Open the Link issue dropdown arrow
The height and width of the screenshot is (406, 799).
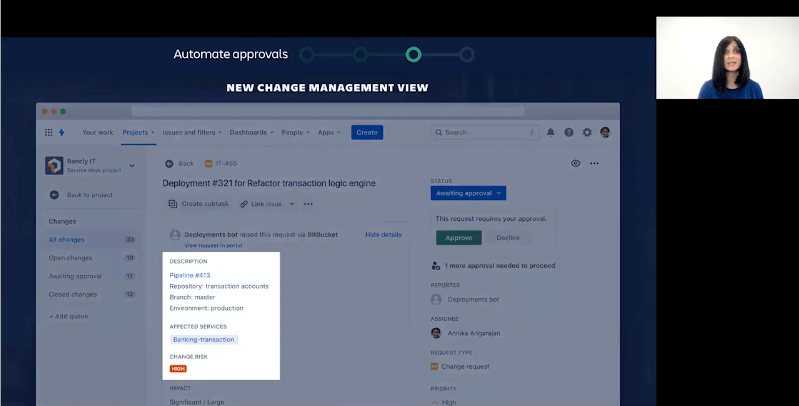(292, 204)
